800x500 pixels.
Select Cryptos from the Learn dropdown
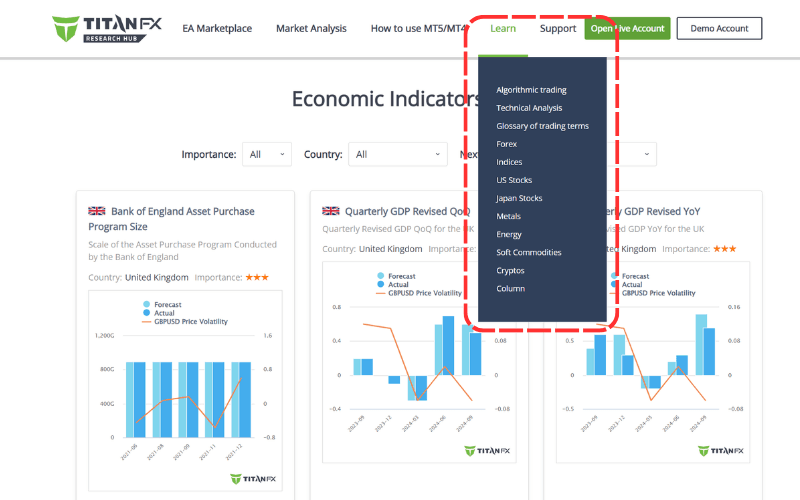click(510, 271)
